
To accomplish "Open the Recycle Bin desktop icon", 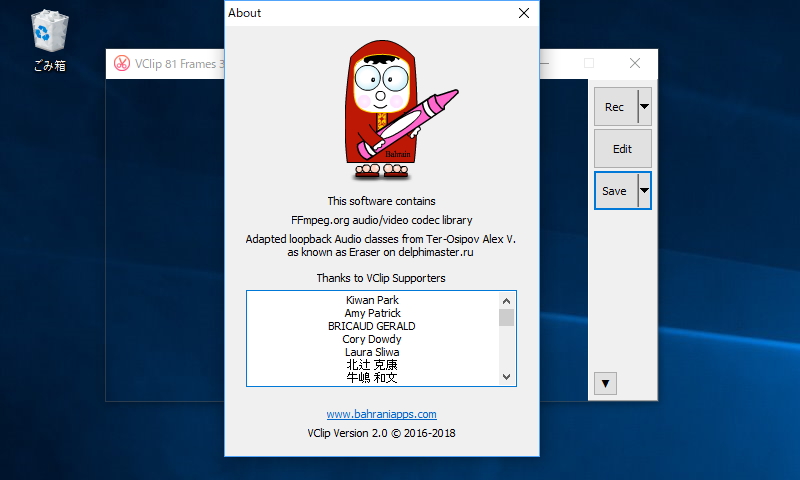I will (49, 41).
